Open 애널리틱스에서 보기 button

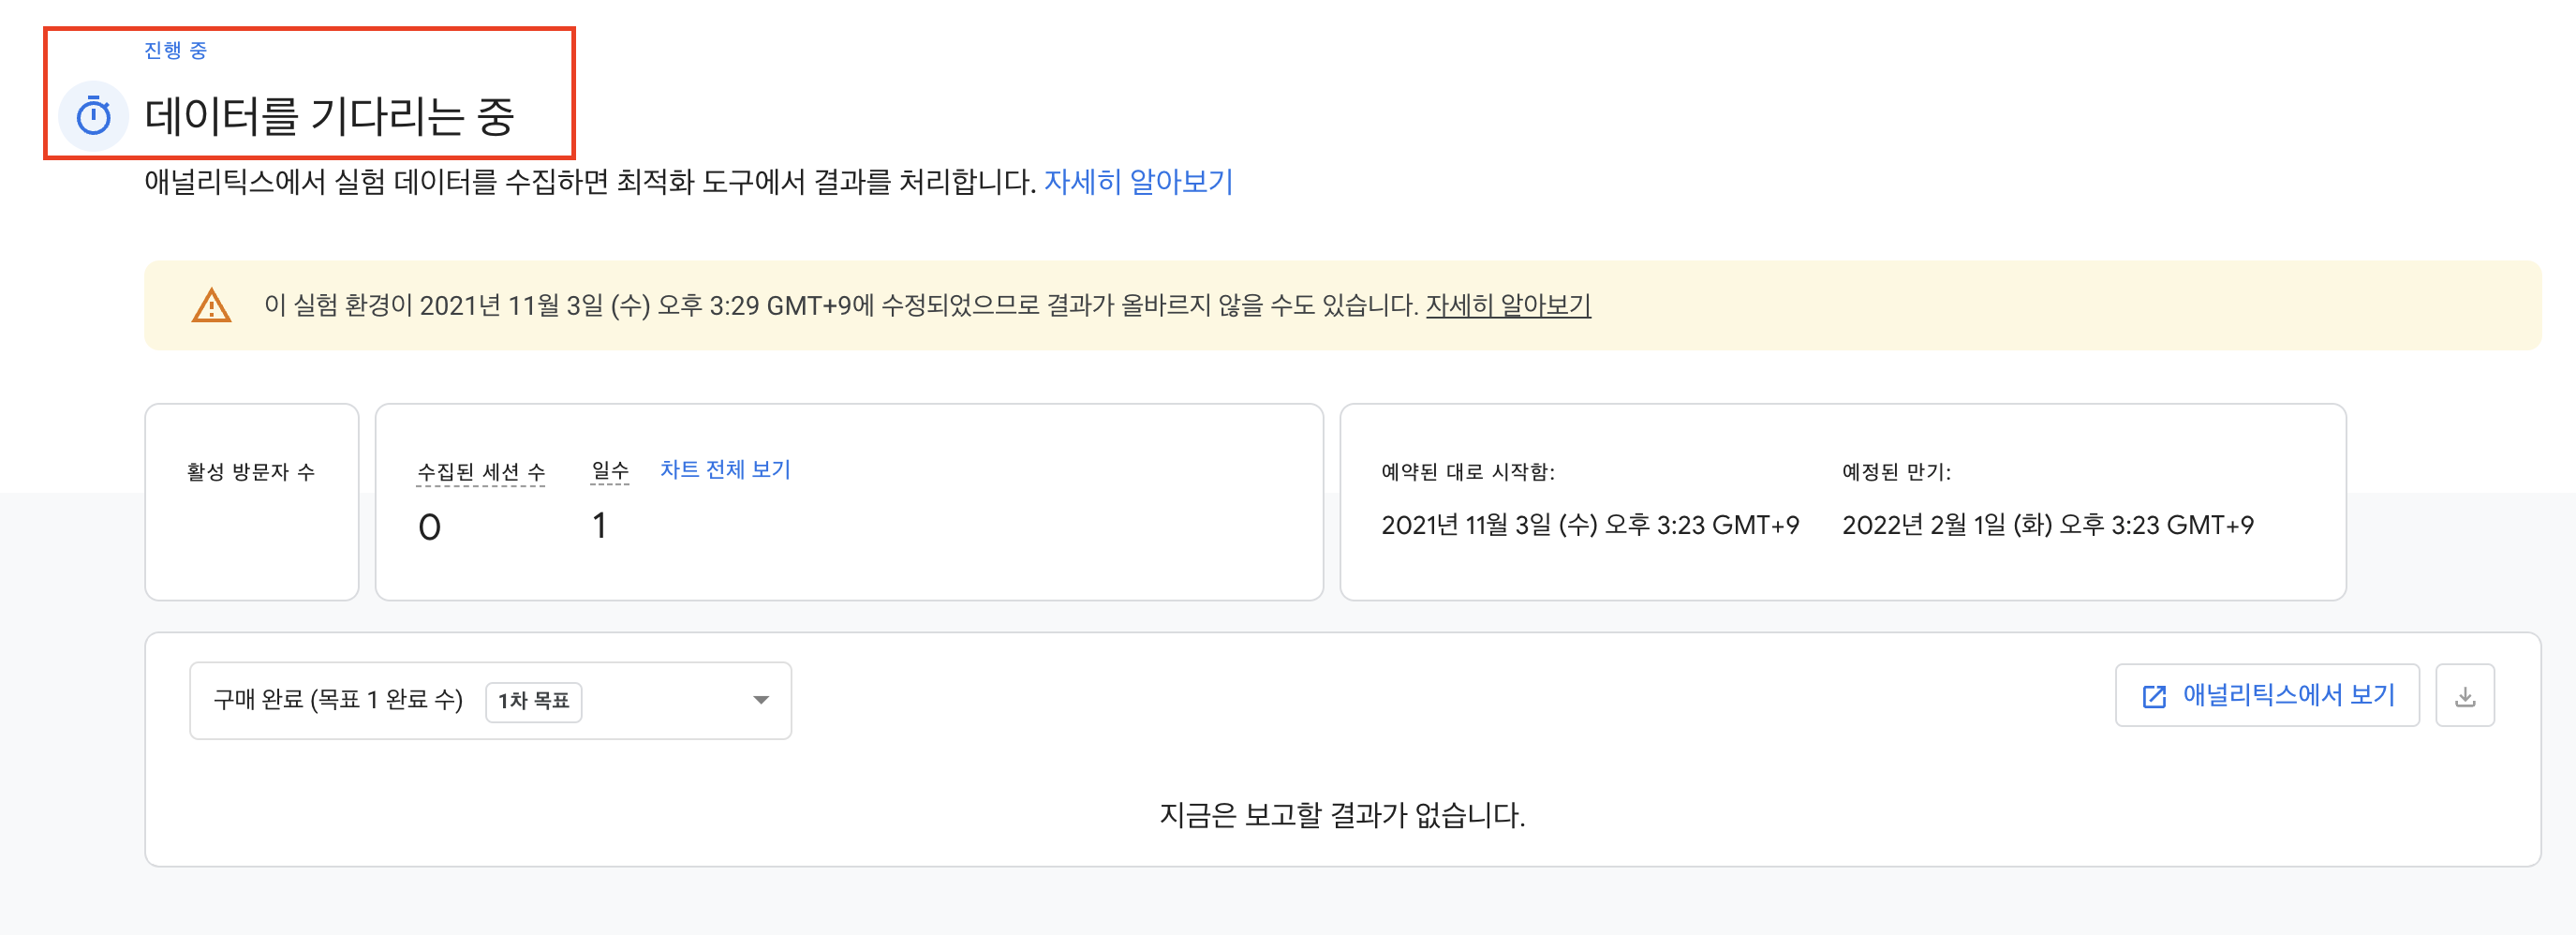[x=2267, y=696]
